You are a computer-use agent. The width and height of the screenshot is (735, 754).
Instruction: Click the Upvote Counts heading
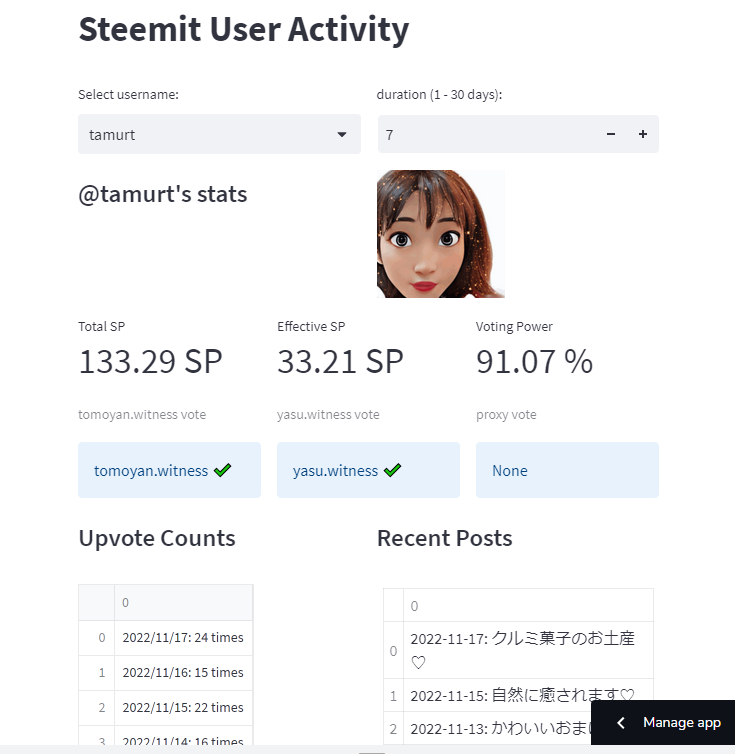tap(157, 539)
